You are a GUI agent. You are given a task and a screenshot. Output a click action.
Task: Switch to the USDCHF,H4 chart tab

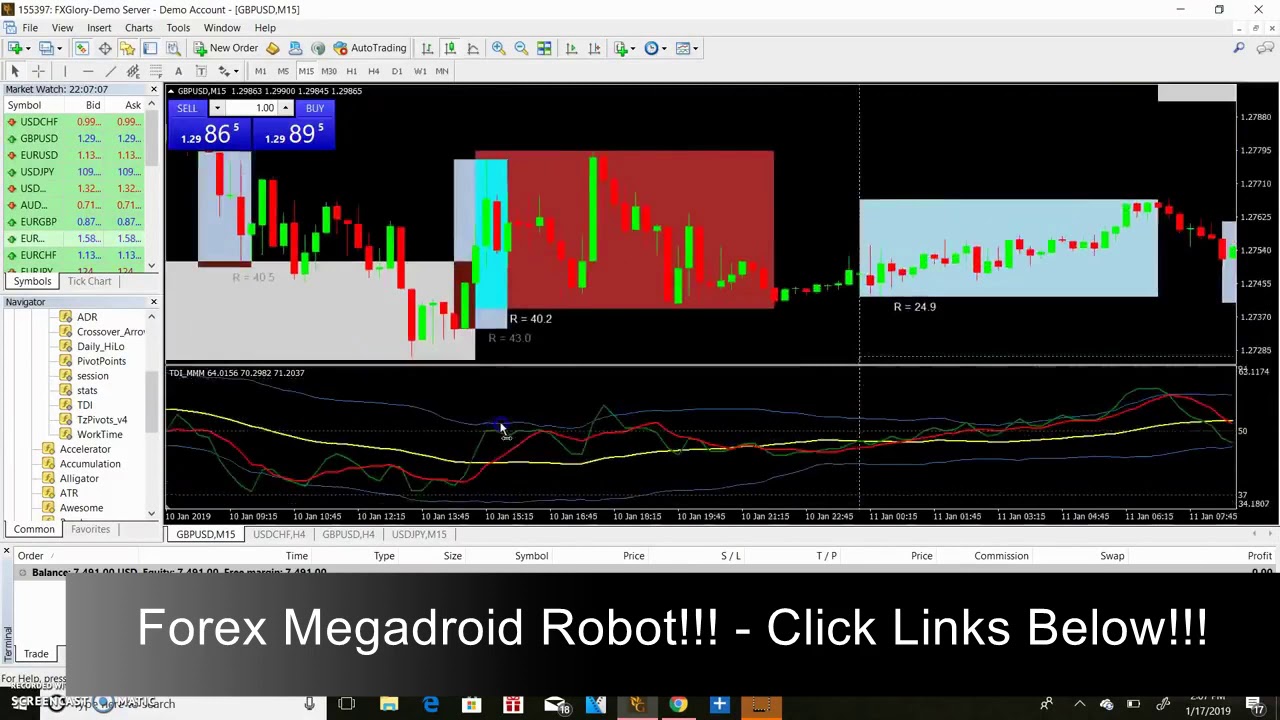[x=279, y=535]
